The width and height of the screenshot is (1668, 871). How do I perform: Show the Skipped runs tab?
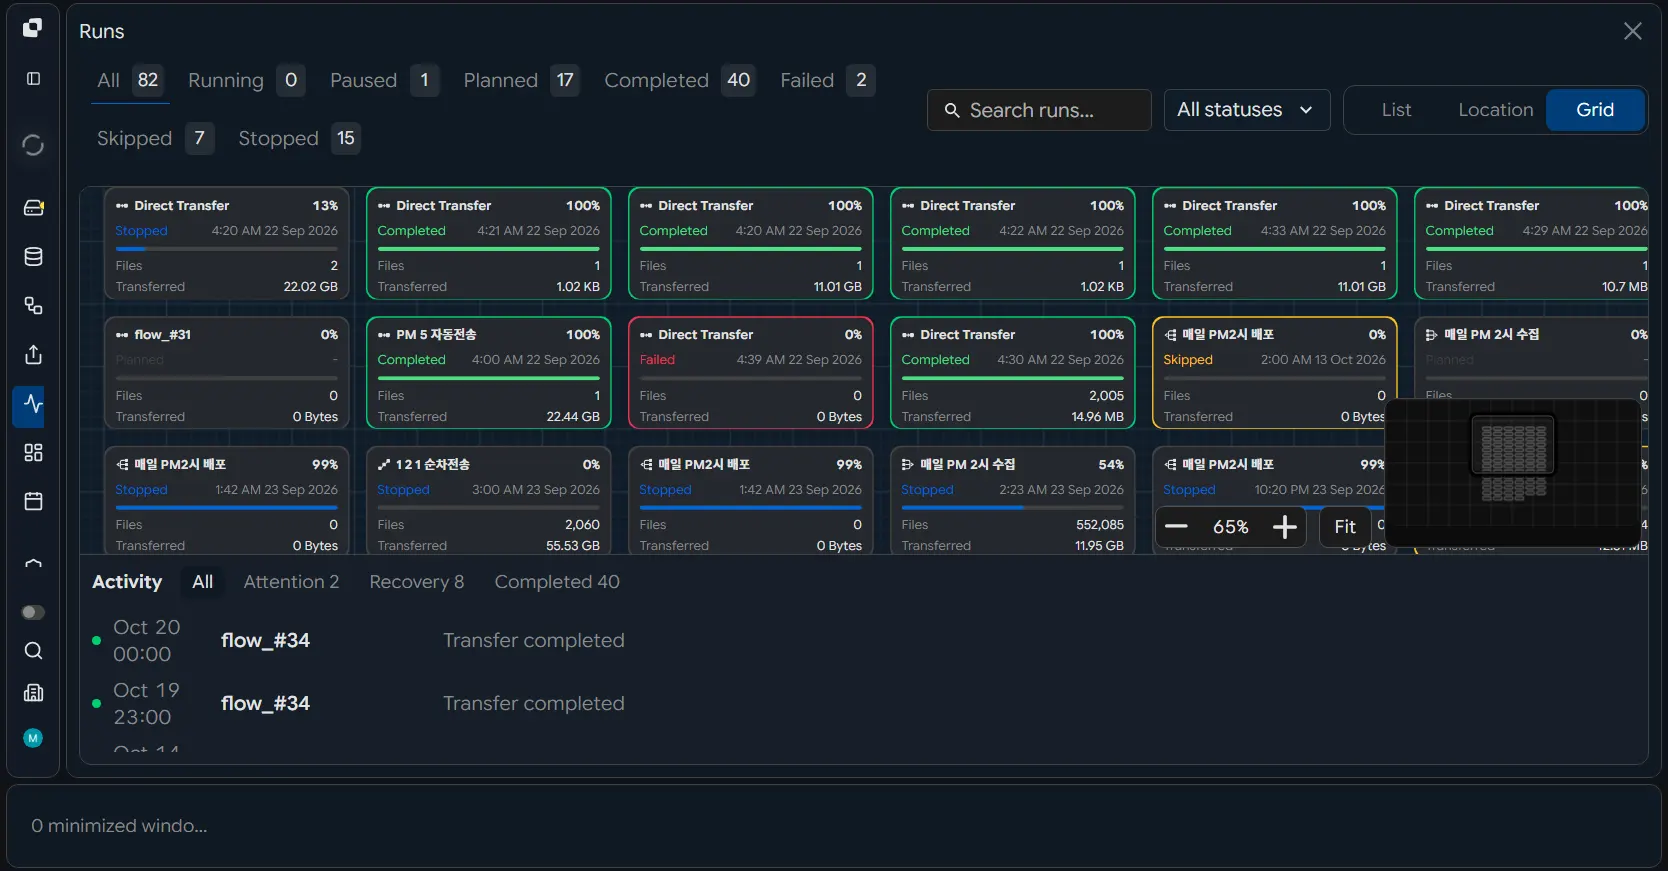155,138
